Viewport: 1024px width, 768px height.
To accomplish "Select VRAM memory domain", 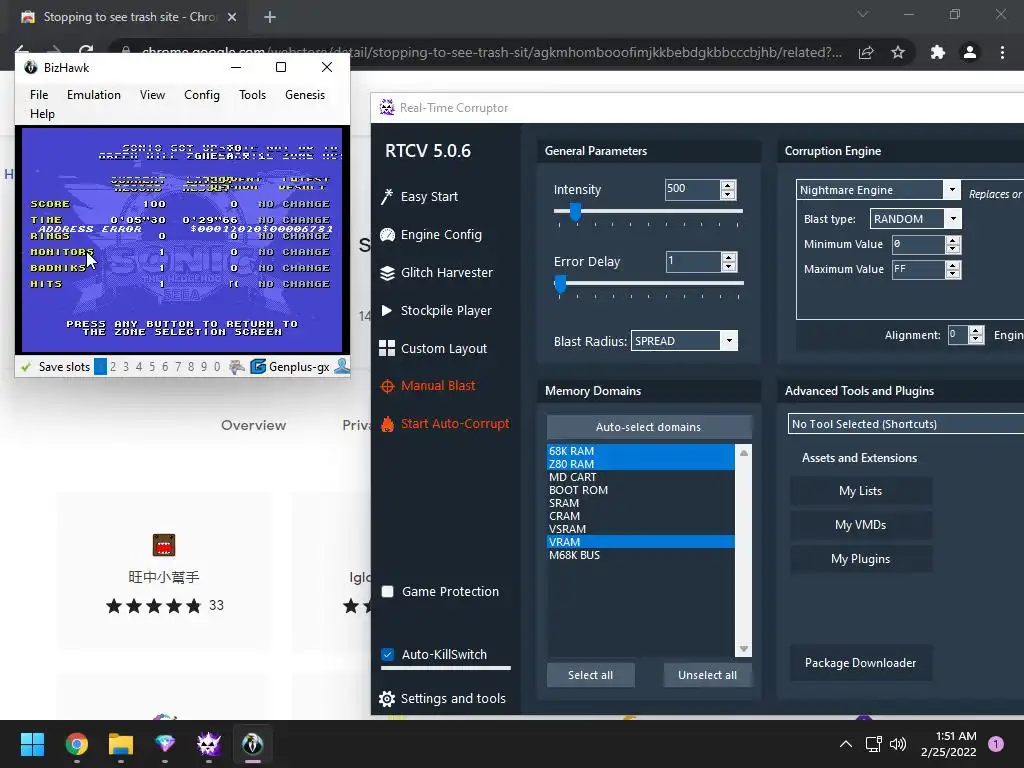I will (x=641, y=542).
